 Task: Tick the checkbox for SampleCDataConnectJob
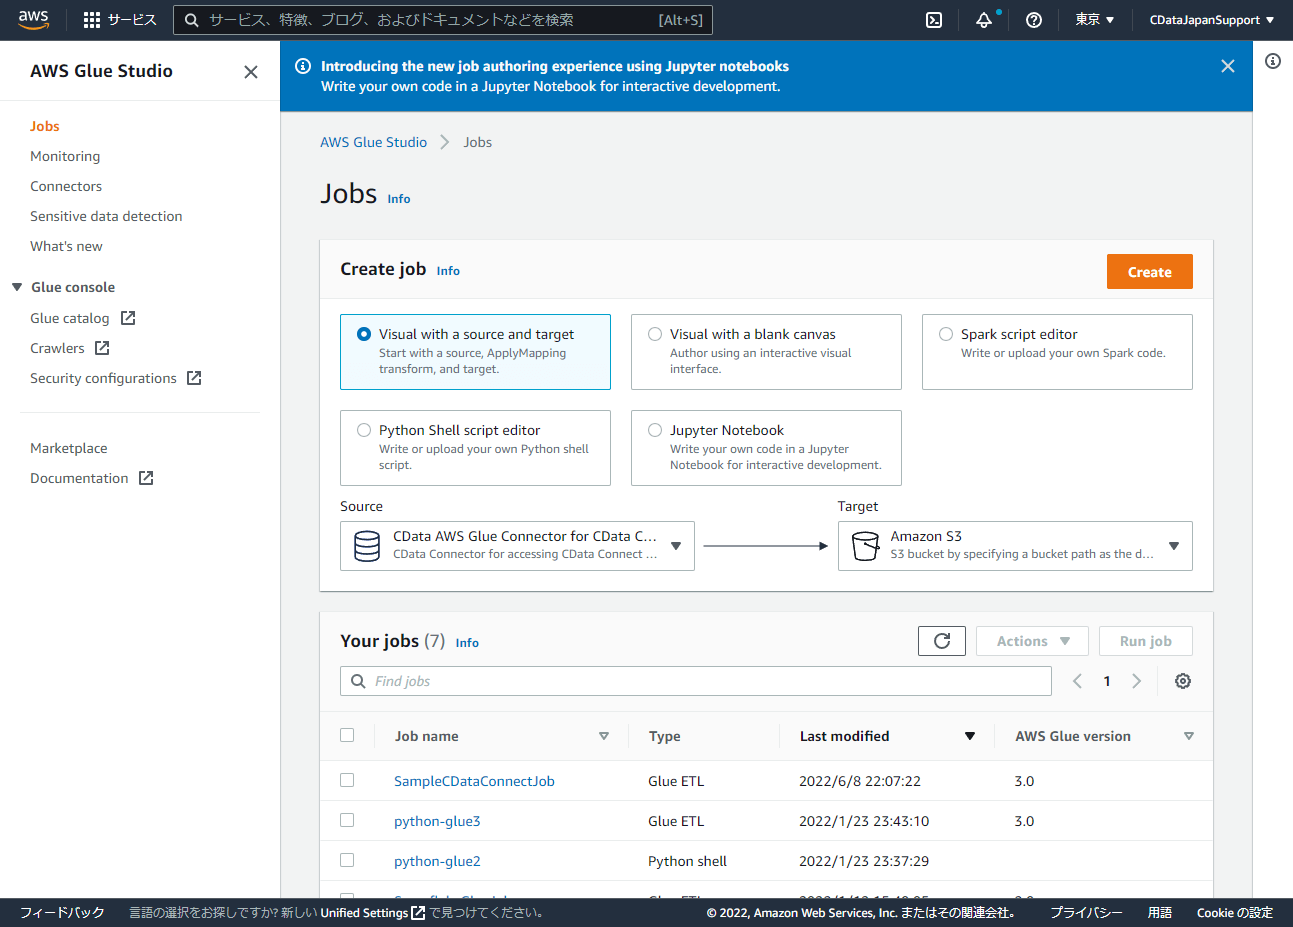click(347, 780)
